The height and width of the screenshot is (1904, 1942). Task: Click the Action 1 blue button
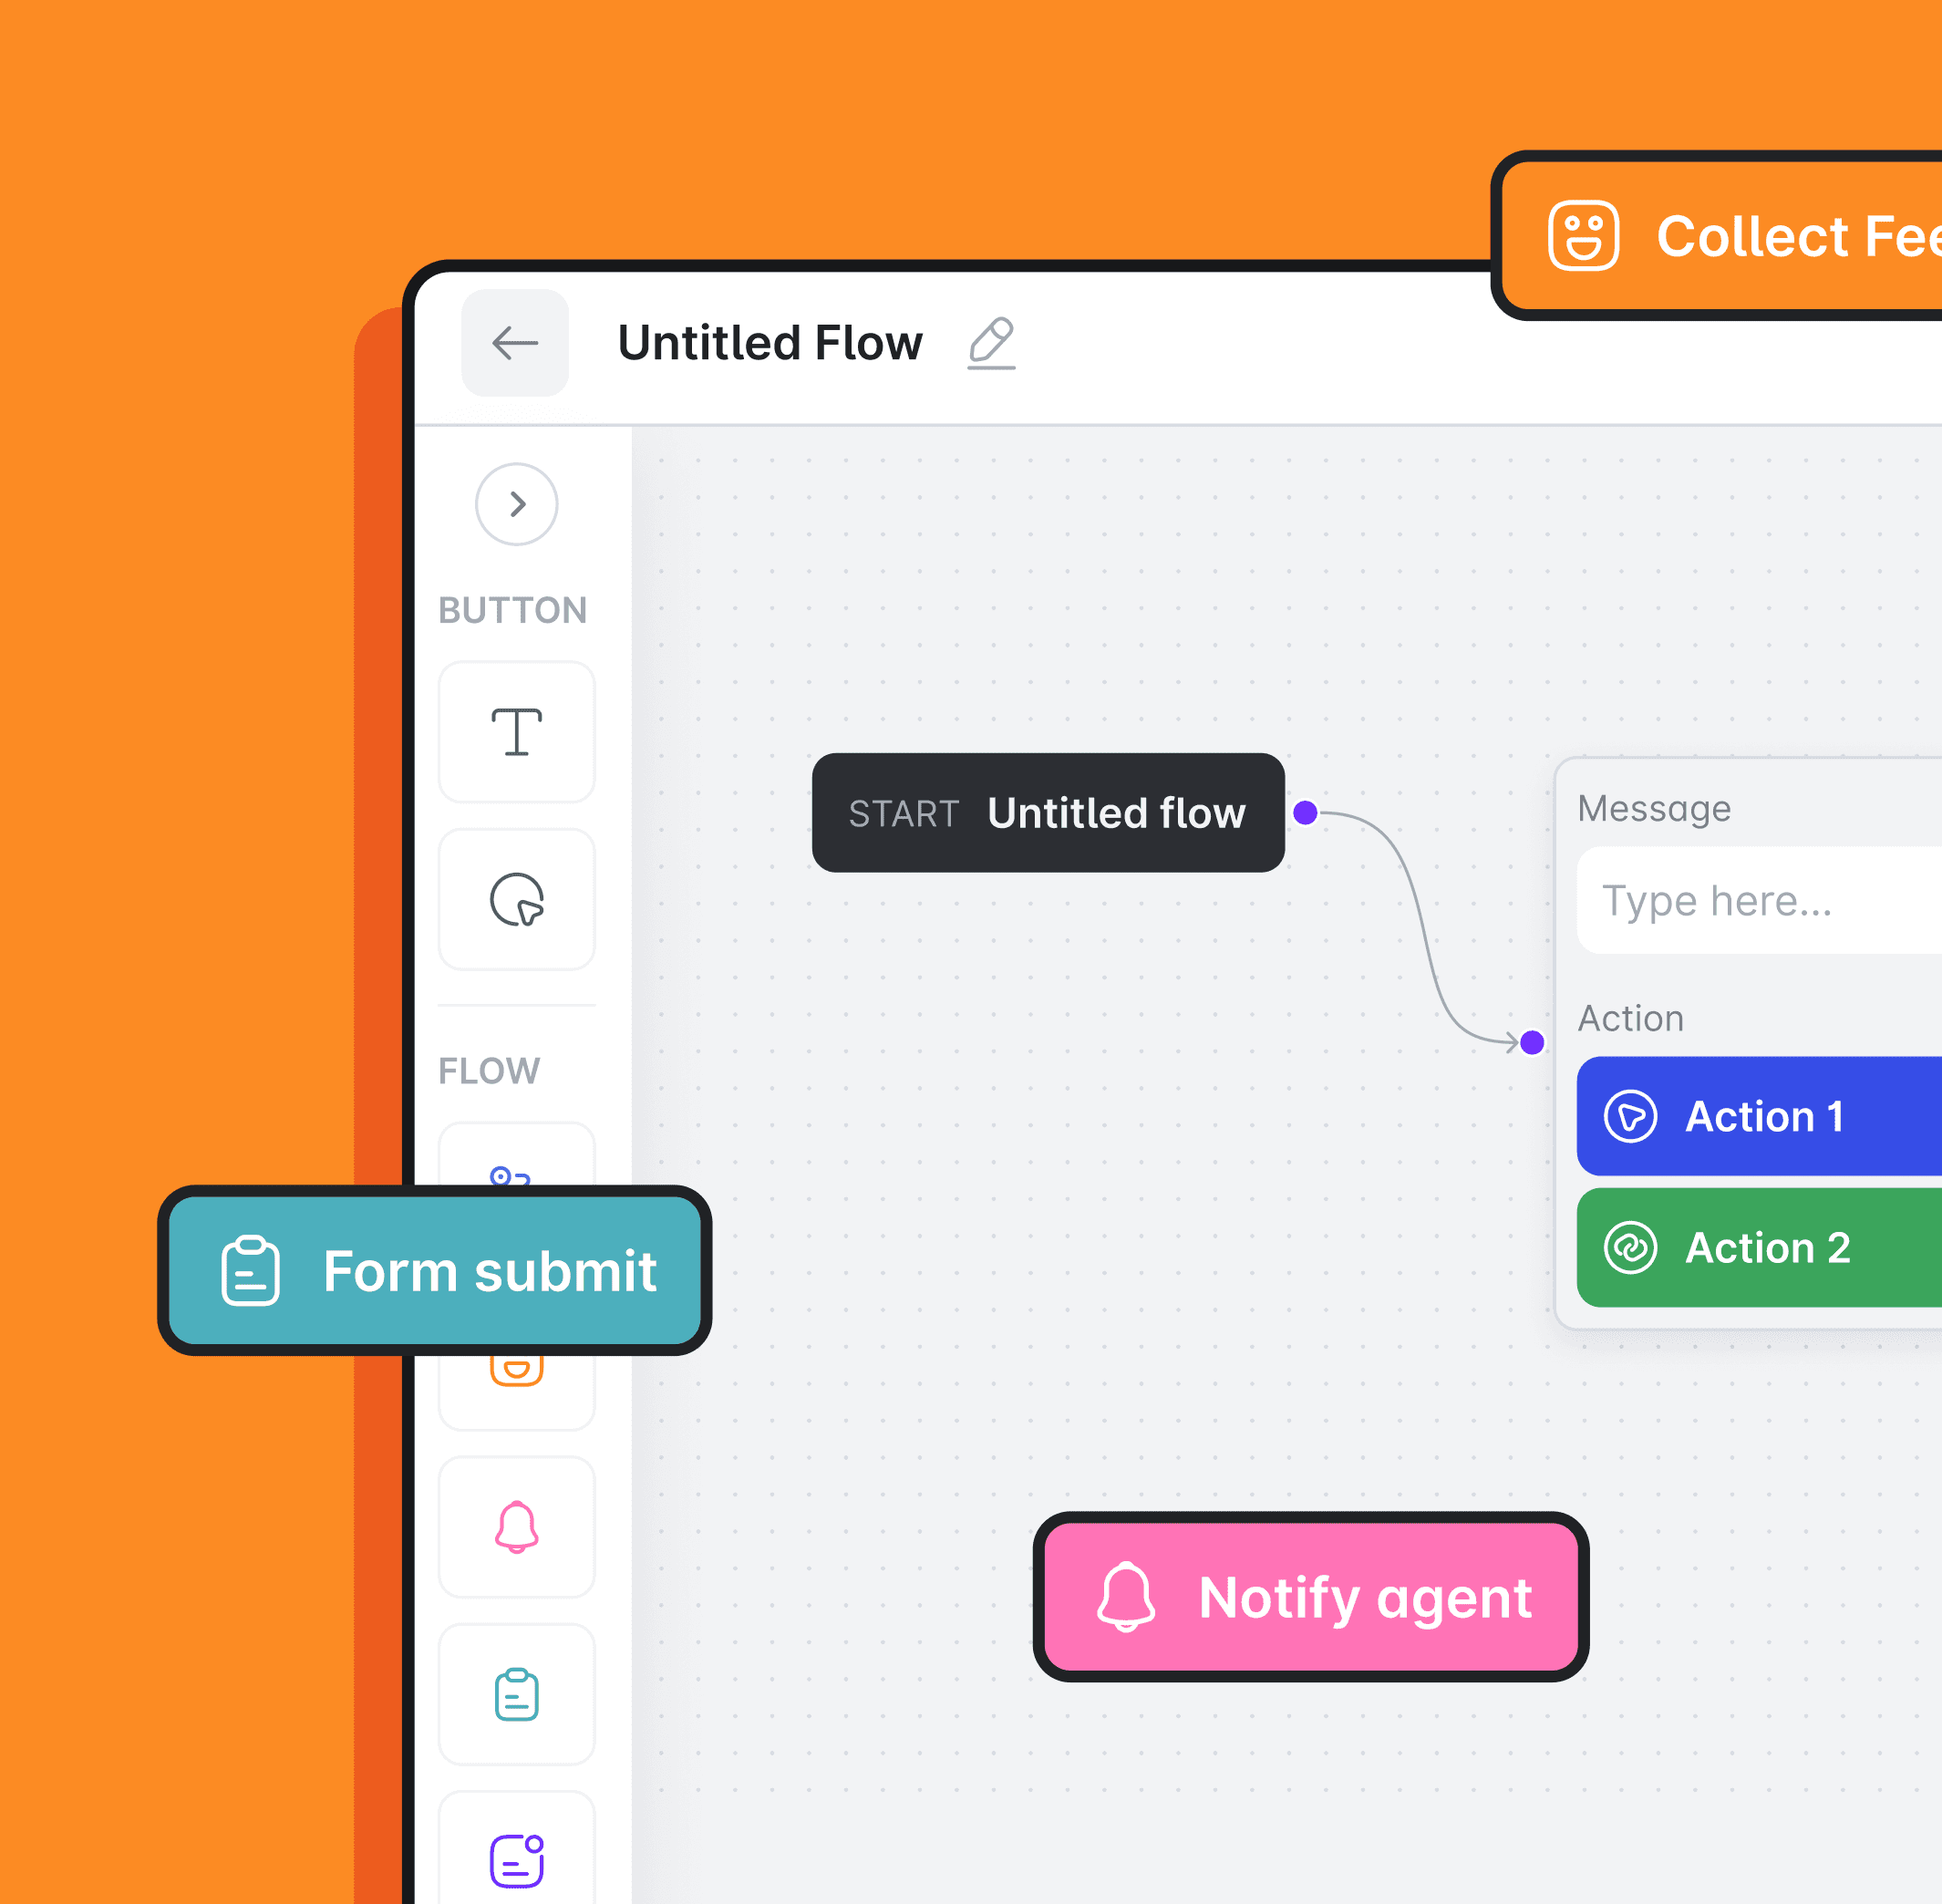(1759, 1116)
